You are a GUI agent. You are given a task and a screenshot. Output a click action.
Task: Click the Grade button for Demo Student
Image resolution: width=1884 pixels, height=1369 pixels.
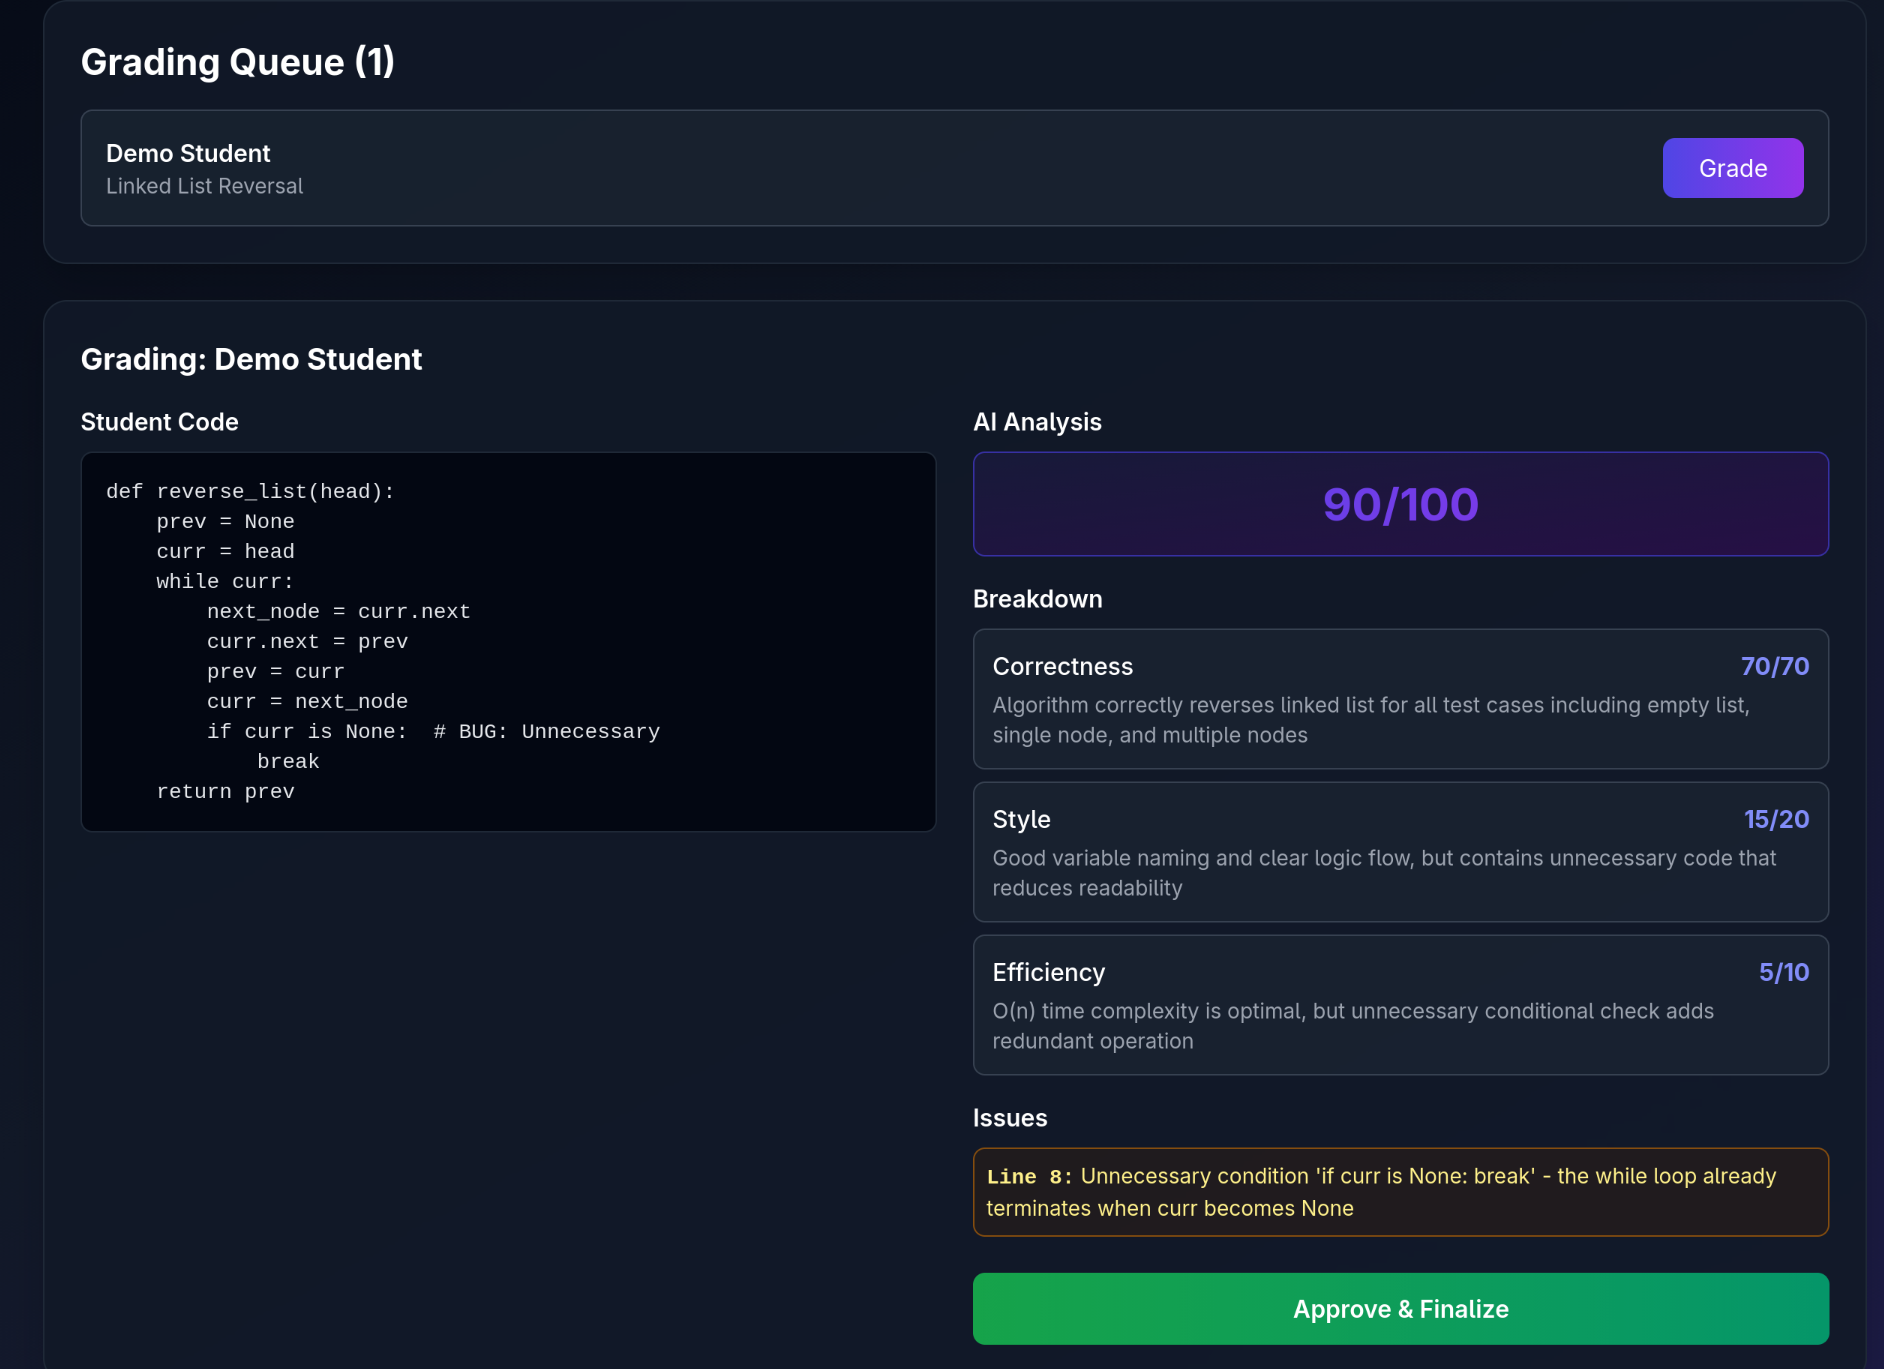[1732, 168]
